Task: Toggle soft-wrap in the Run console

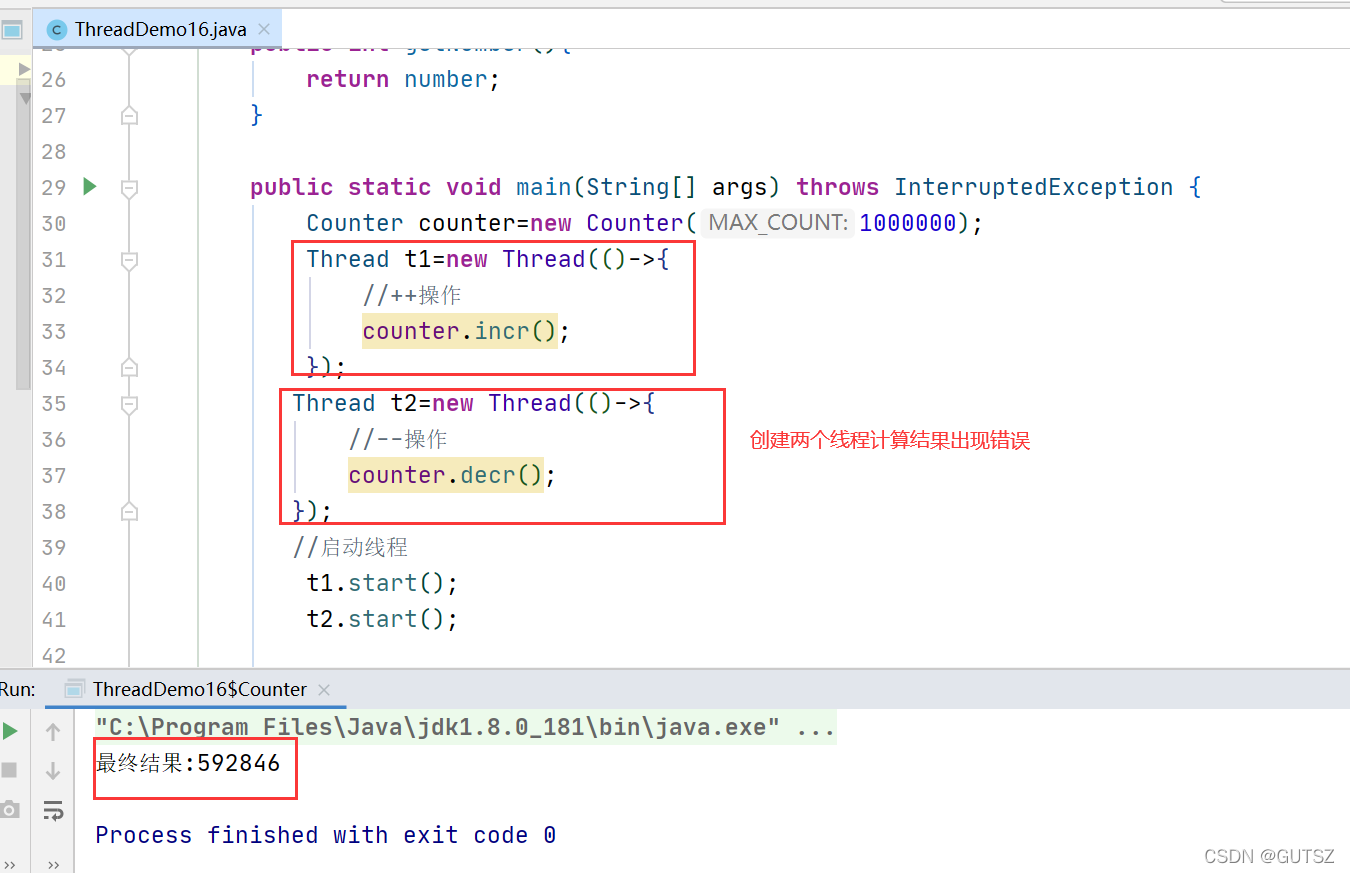Action: point(53,810)
